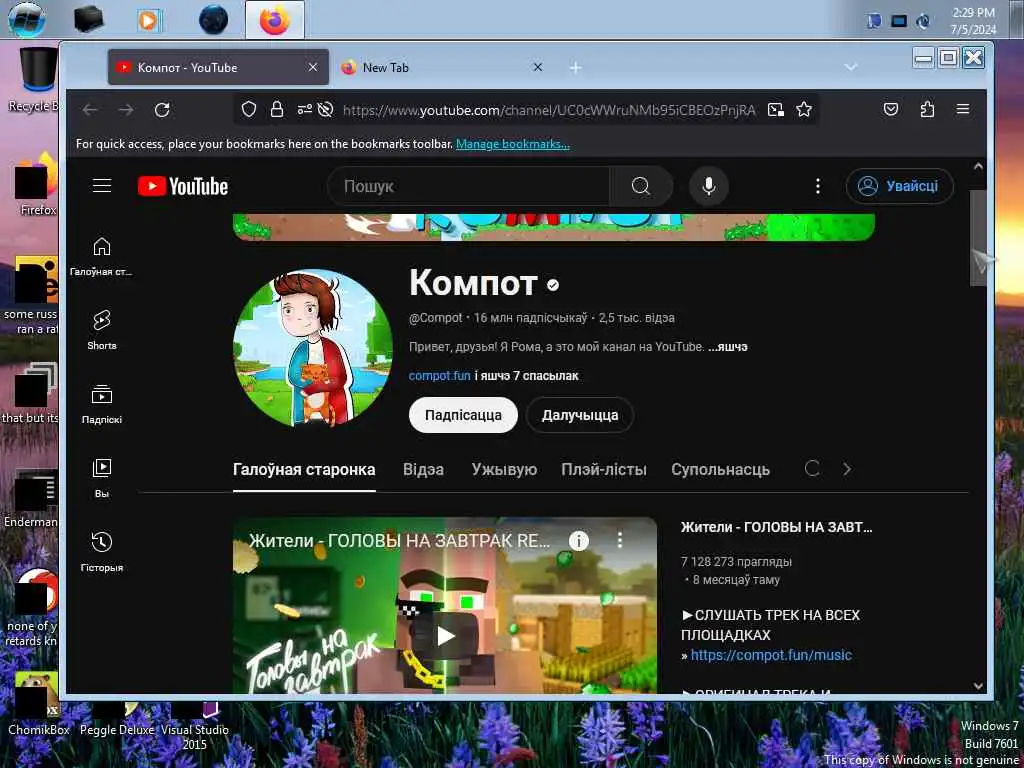Image resolution: width=1024 pixels, height=768 pixels.
Task: Click the Пошук search field
Action: 469,186
